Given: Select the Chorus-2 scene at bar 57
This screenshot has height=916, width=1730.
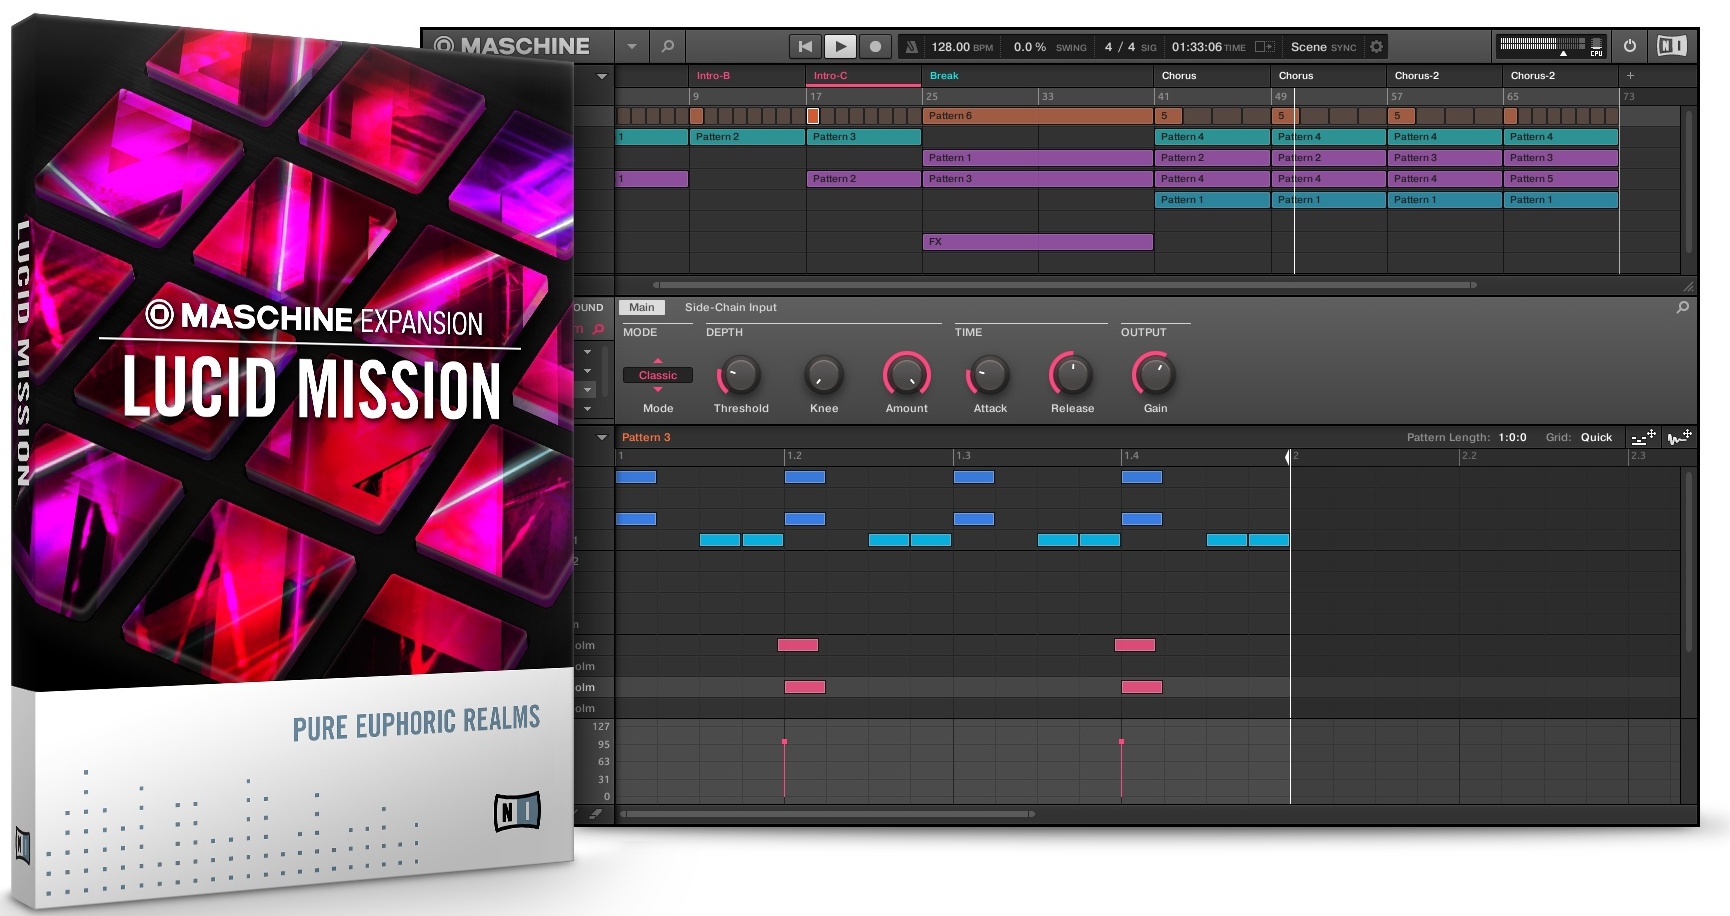Looking at the screenshot, I should pyautogui.click(x=1444, y=76).
